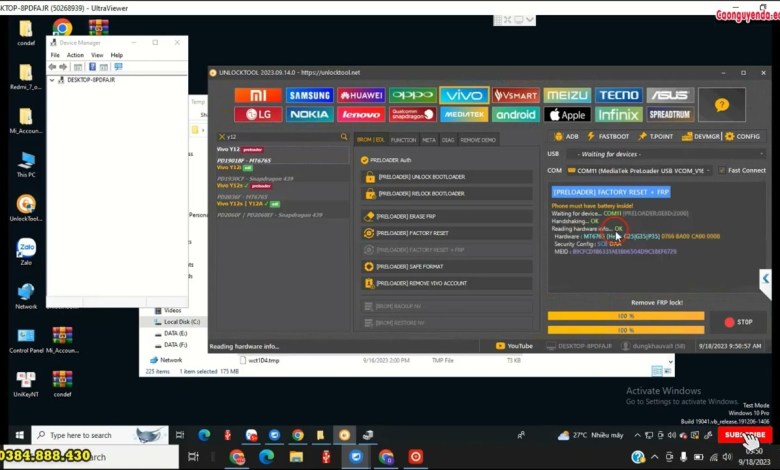Select the ASUS brand logo
The image size is (780, 470).
[x=670, y=95]
